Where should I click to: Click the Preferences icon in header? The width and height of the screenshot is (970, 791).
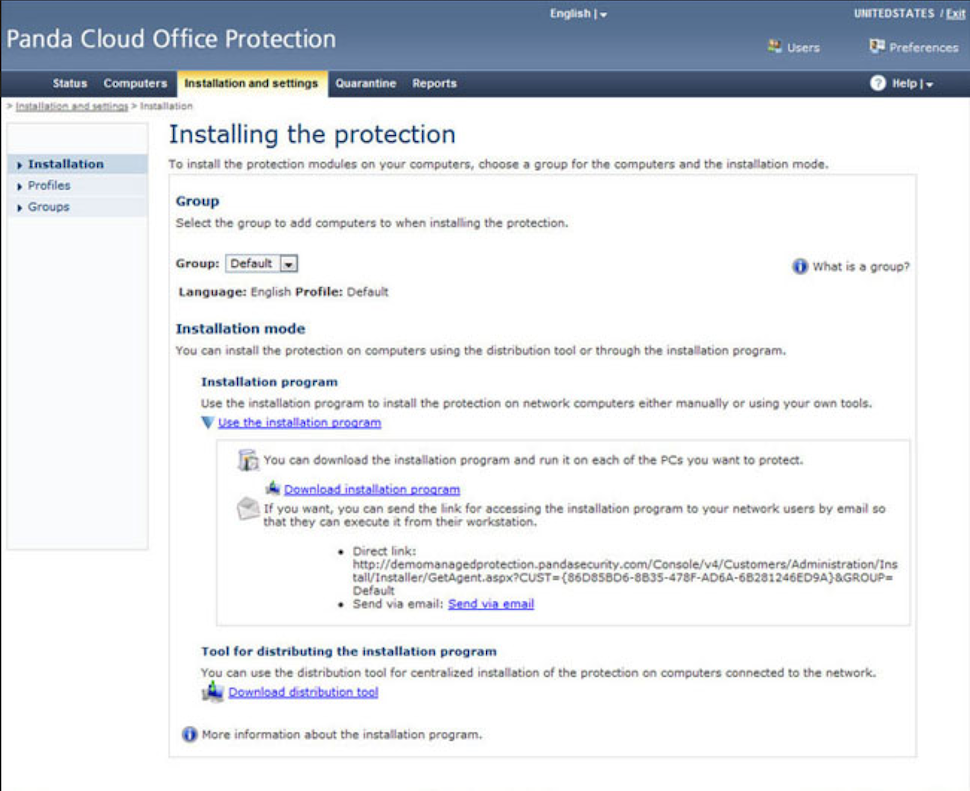pos(877,46)
